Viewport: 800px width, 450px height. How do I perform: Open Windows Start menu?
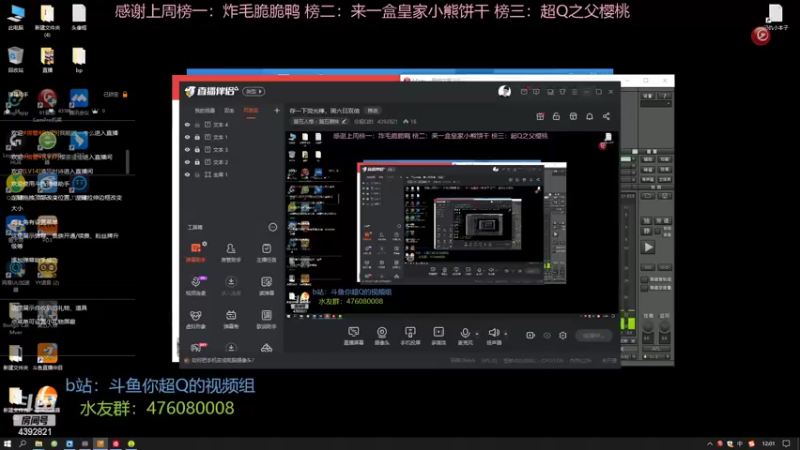pyautogui.click(x=7, y=444)
